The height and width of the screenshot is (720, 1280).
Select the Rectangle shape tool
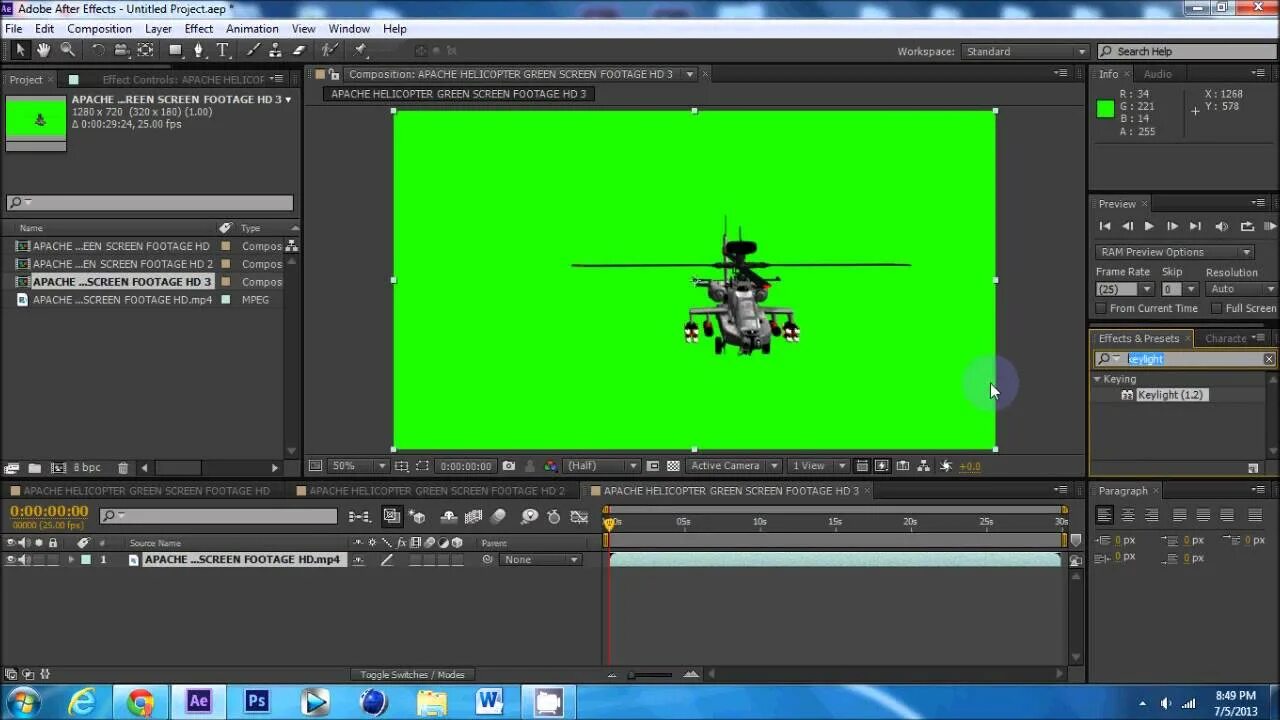coord(175,50)
